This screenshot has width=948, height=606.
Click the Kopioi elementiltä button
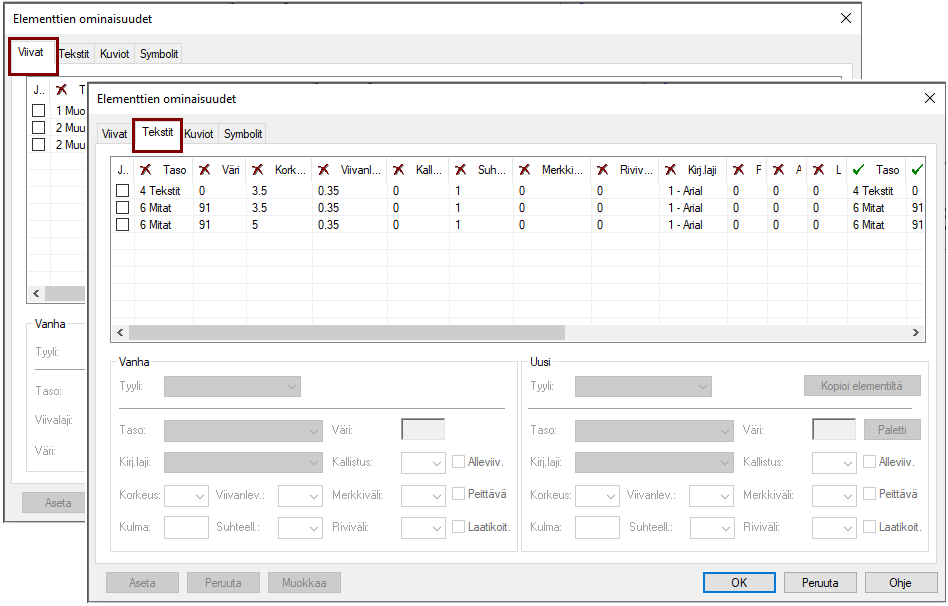click(x=862, y=386)
